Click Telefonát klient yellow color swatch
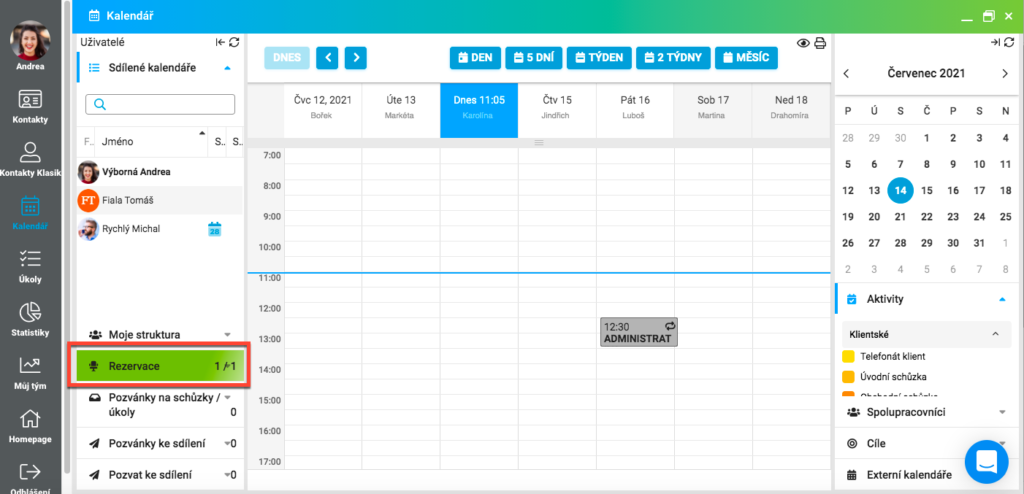The width and height of the screenshot is (1024, 494). [x=848, y=357]
